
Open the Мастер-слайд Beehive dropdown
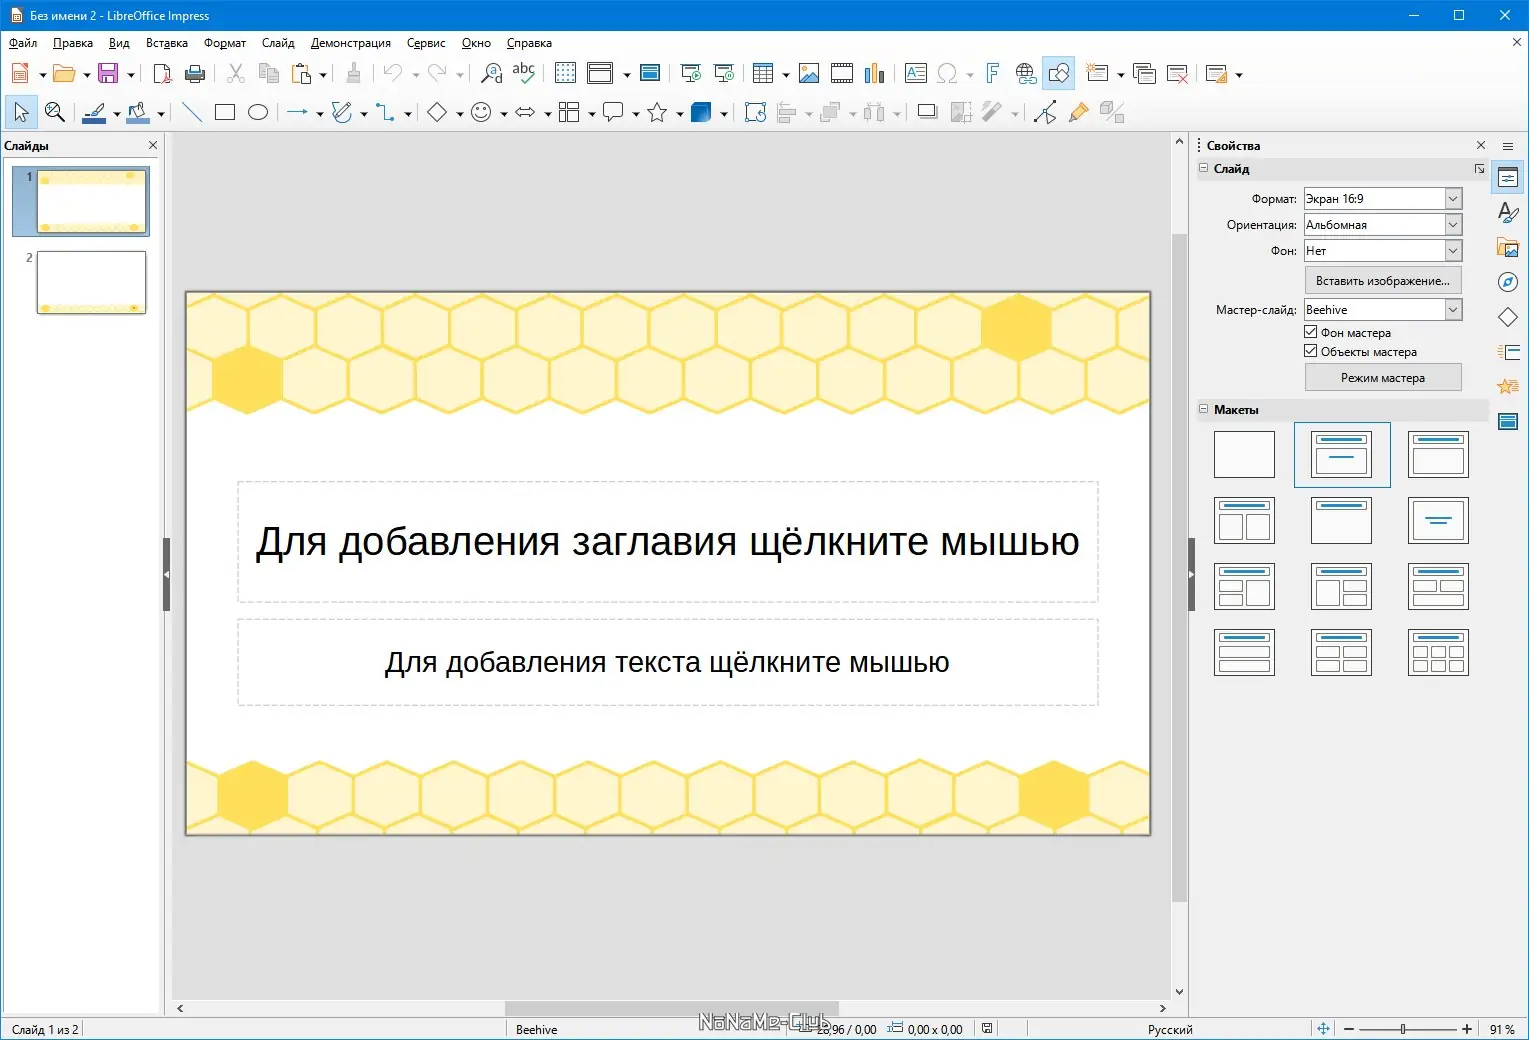point(1454,309)
